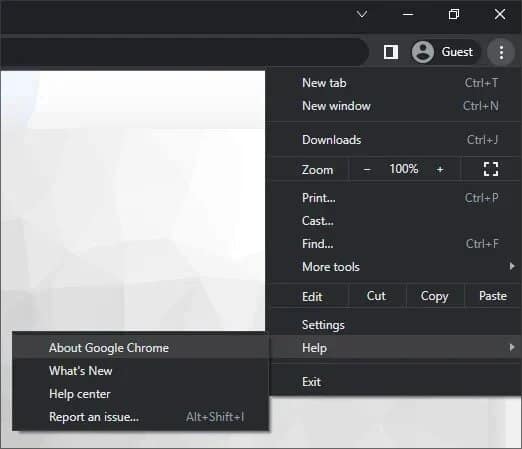
Task: Open Downloads from the menu
Action: pos(396,140)
